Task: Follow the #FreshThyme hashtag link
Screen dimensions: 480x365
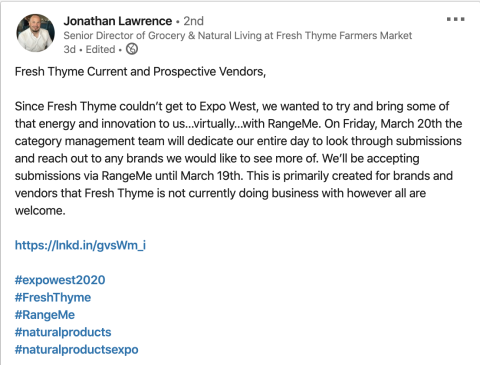Action: (x=53, y=297)
